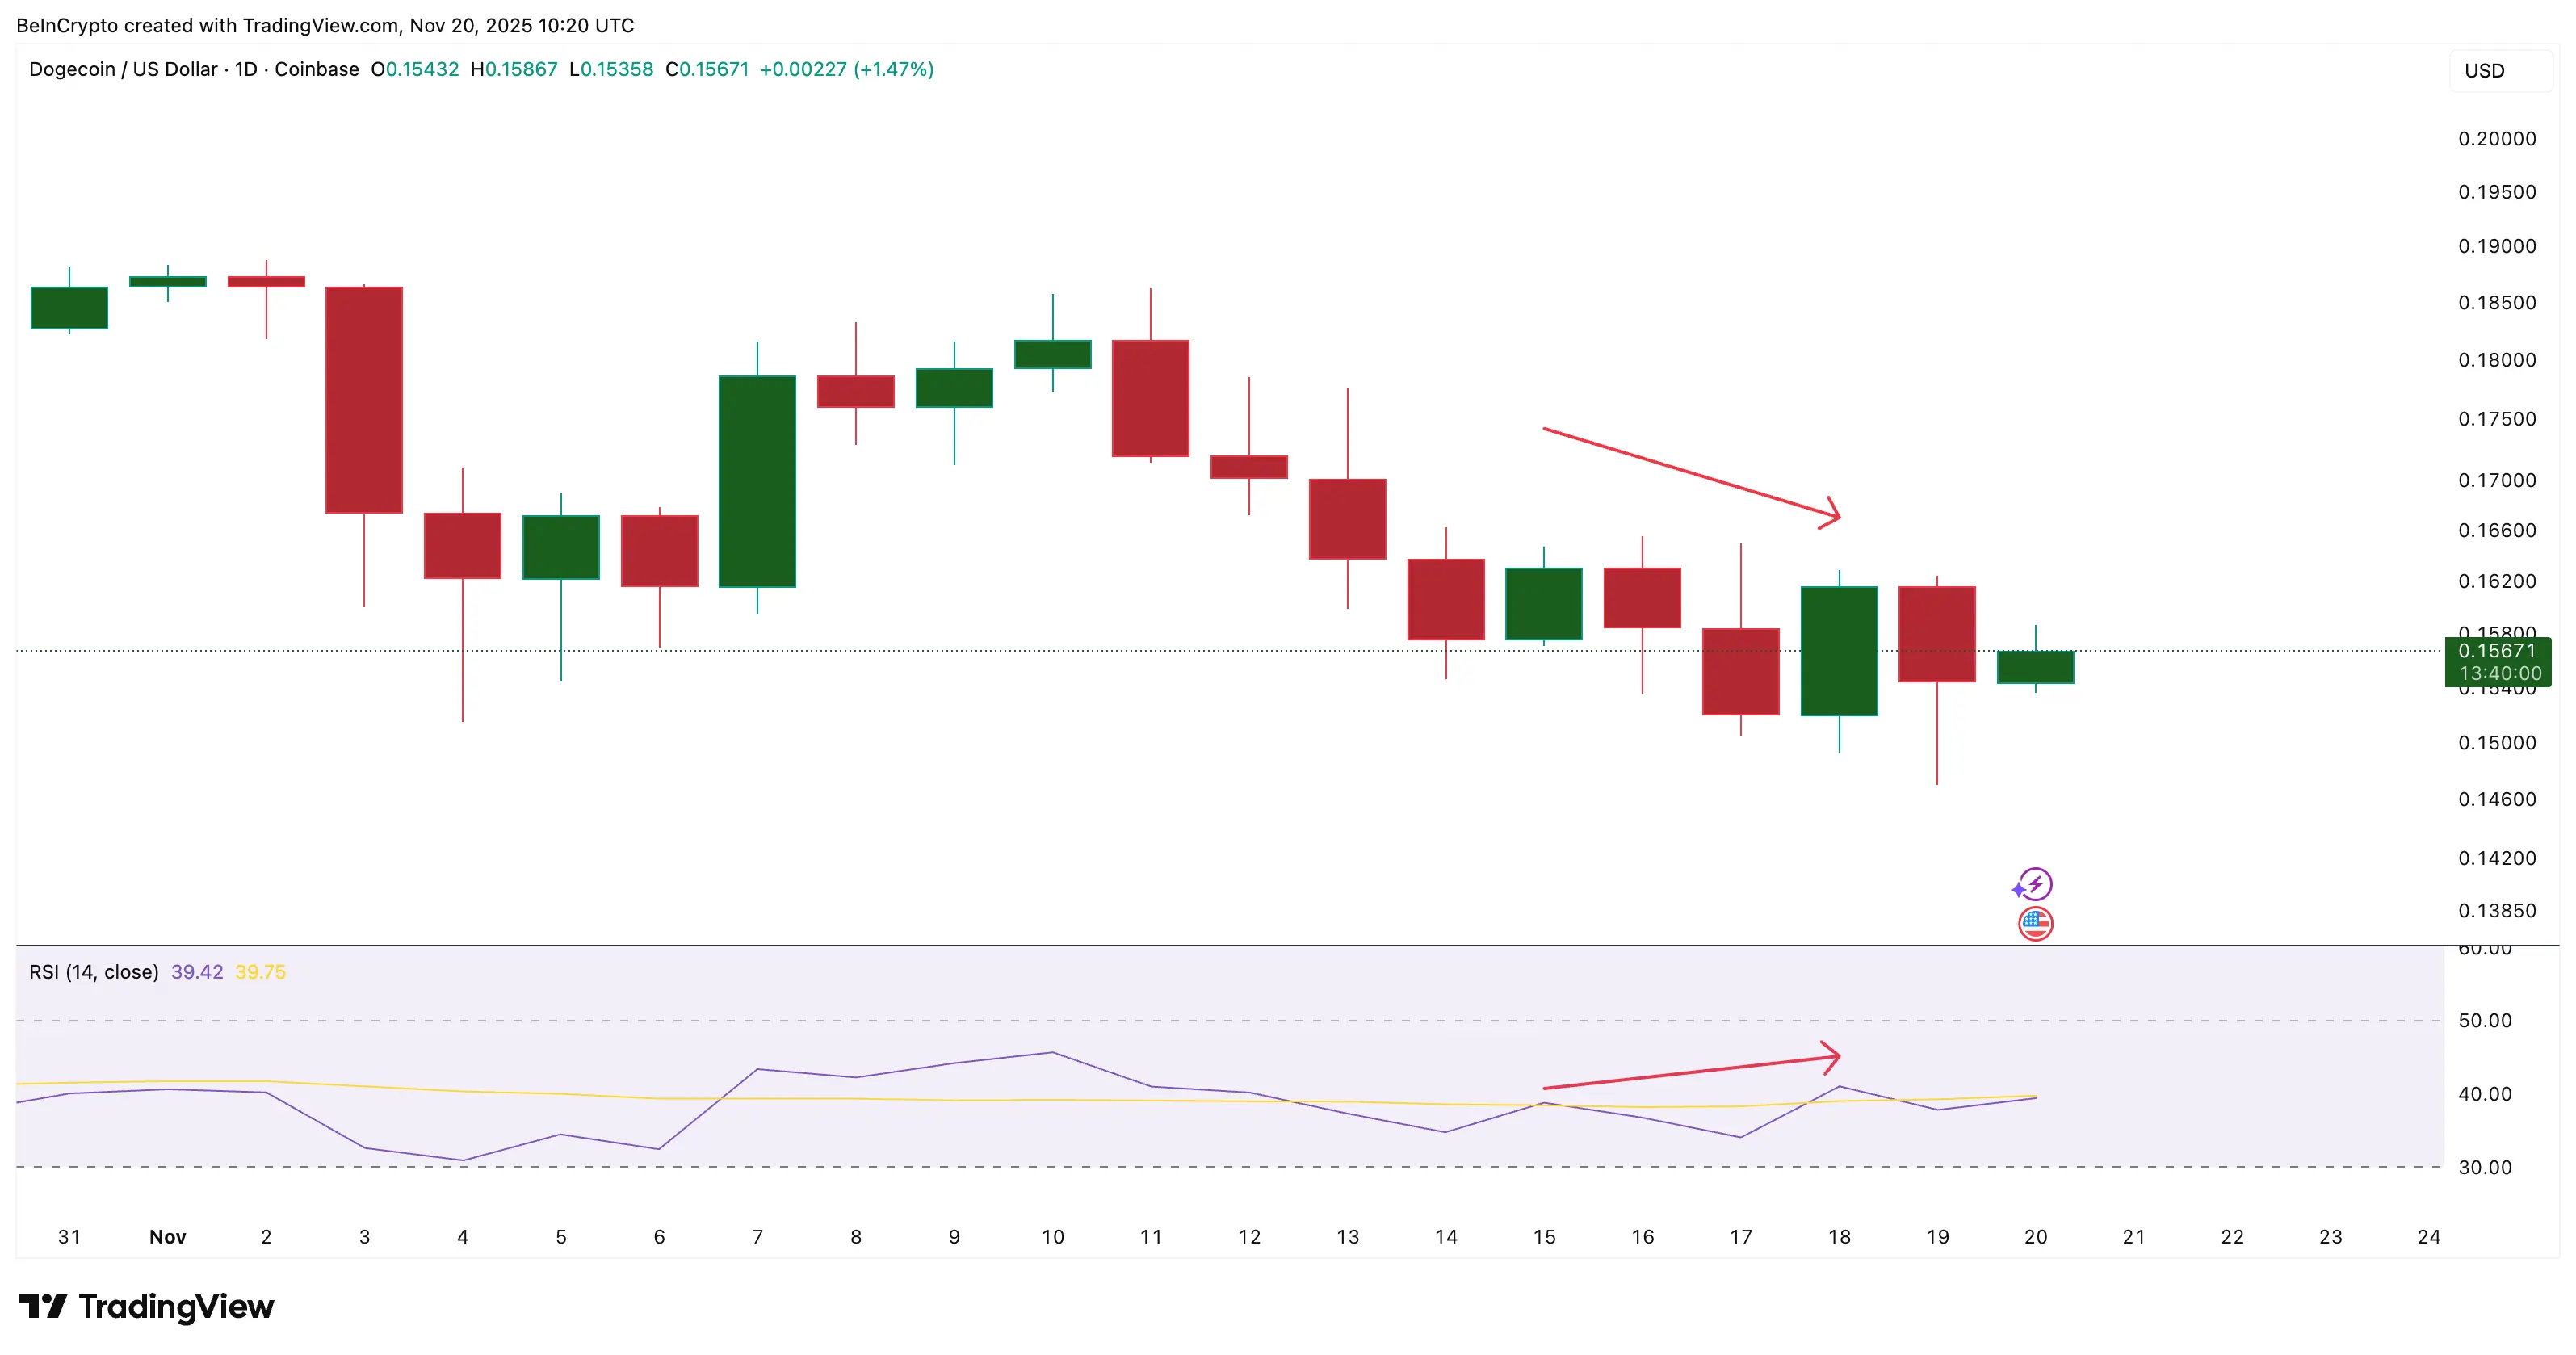Open the 1D timeframe selector
Screen dimensions: 2576x1355
(245, 69)
